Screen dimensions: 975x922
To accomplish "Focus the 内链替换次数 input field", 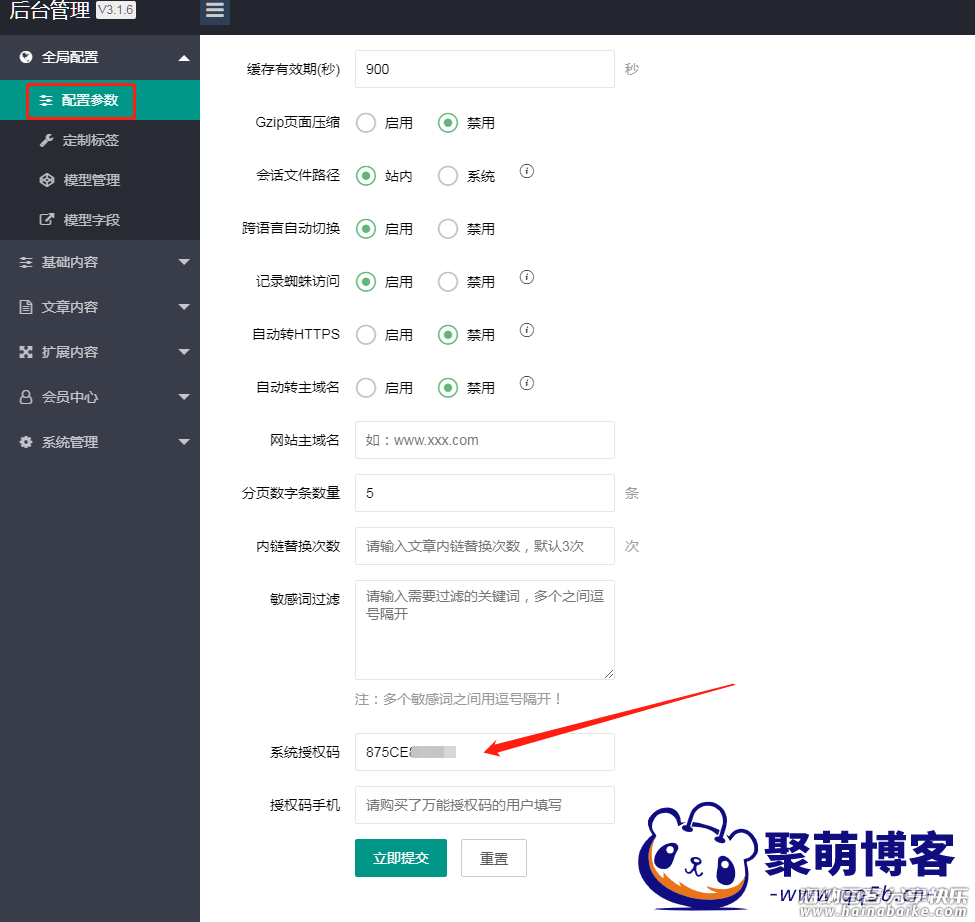I will click(x=484, y=546).
